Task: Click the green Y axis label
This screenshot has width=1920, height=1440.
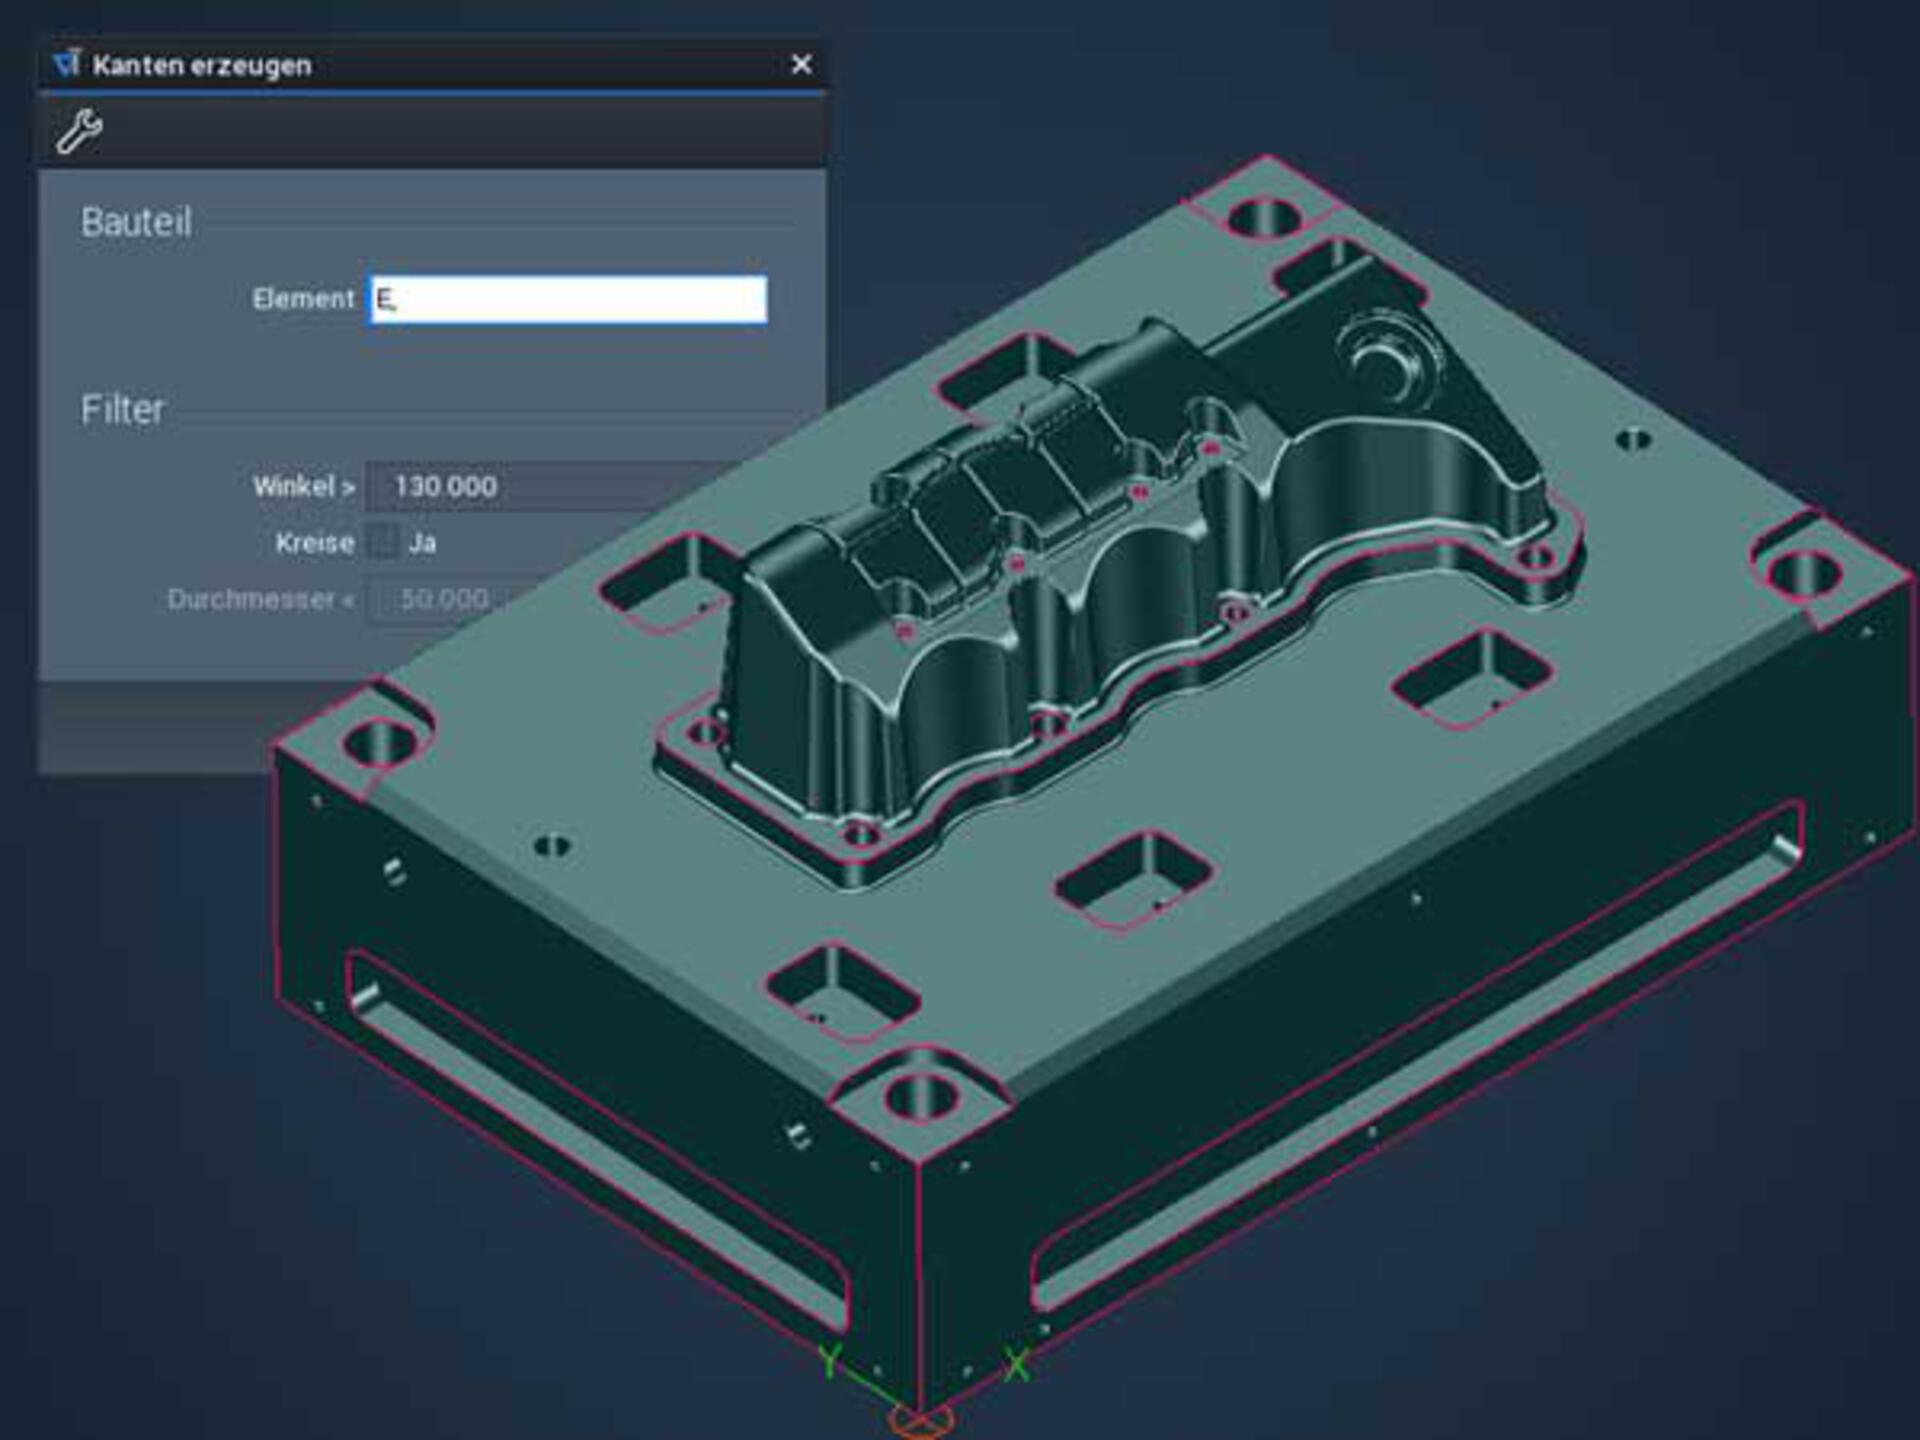Action: click(830, 1361)
